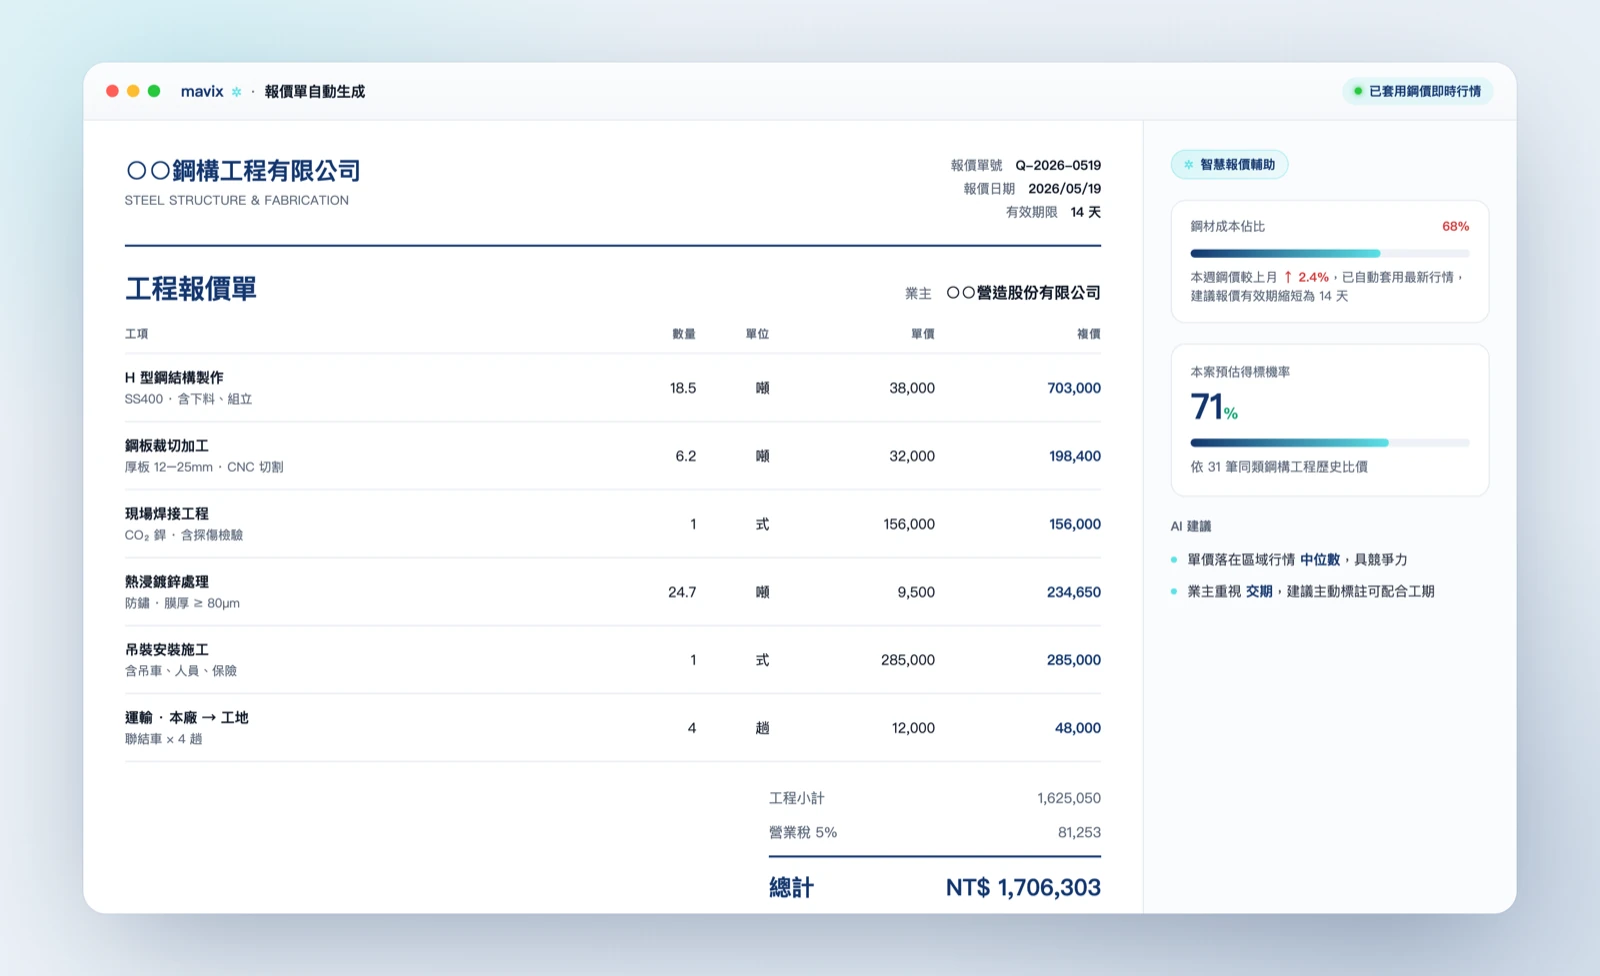
Task: Click the 交期 highlighted AI suggestion
Action: coord(1259,592)
